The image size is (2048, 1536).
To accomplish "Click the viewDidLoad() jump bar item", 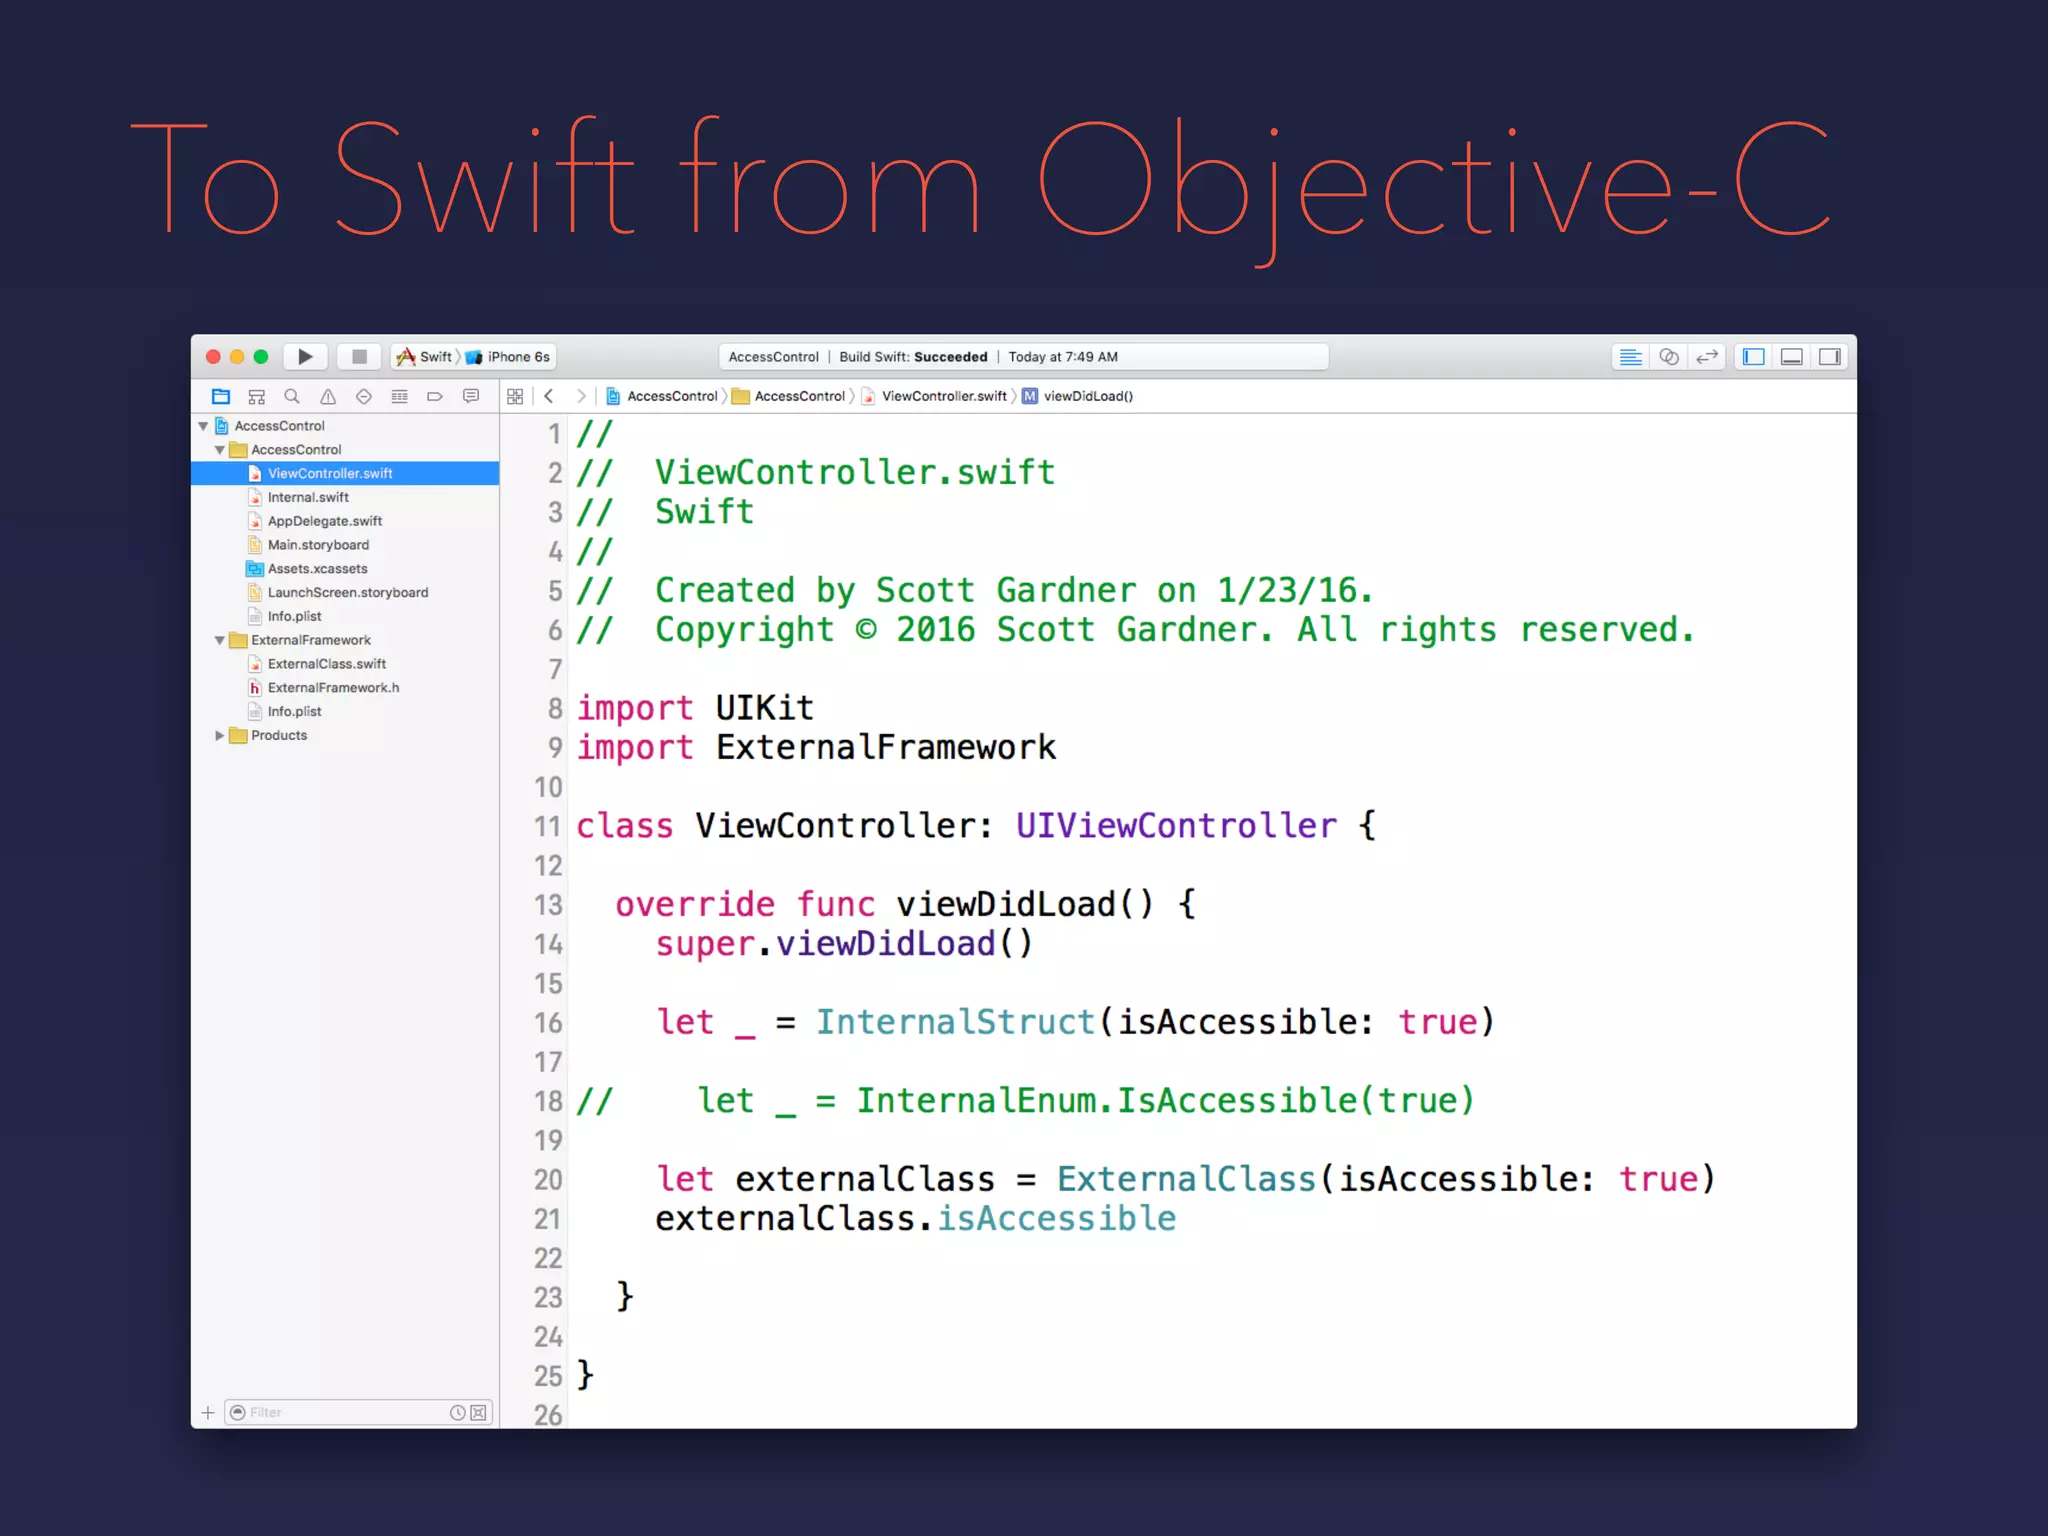I will [x=1087, y=397].
